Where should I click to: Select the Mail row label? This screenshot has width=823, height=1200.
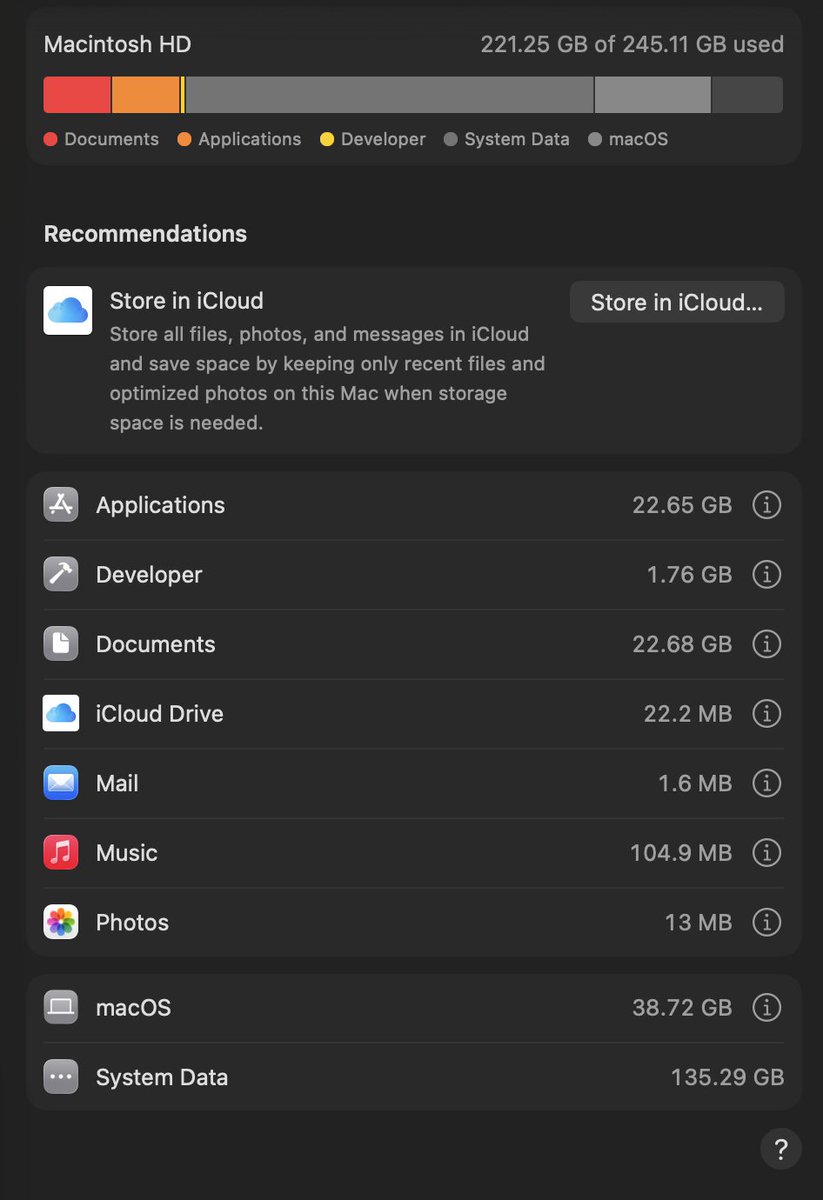point(117,783)
